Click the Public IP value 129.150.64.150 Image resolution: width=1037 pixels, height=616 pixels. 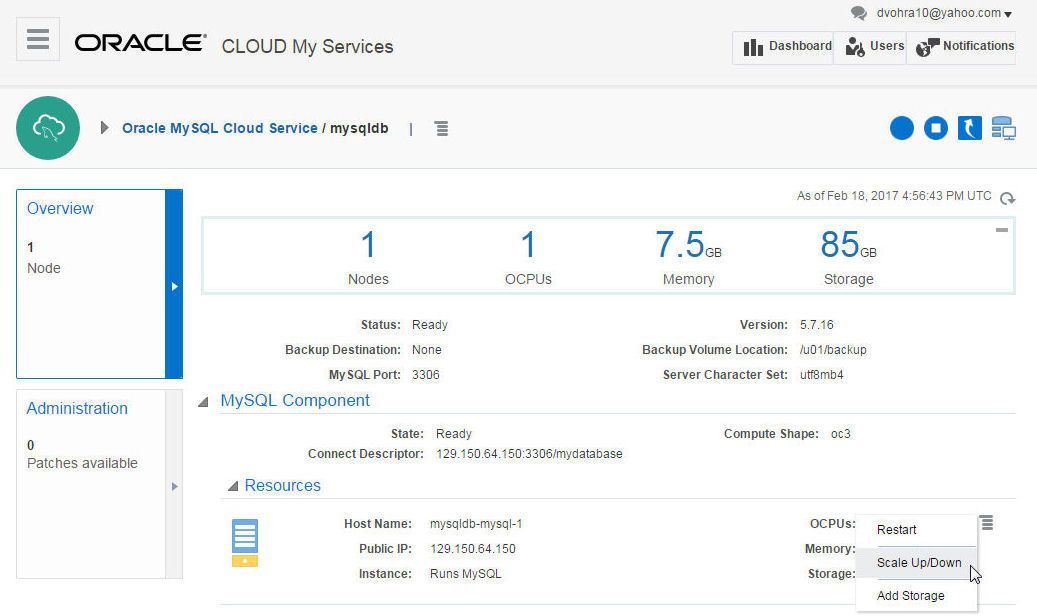[473, 549]
